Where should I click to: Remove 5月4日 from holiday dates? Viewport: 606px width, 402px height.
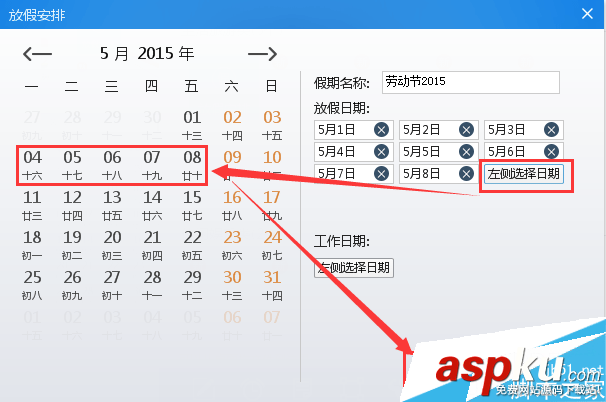[x=381, y=152]
